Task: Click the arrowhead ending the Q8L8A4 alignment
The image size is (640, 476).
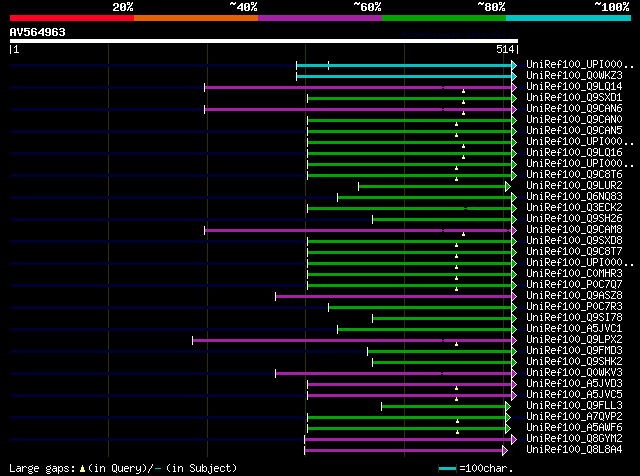Action: click(505, 451)
